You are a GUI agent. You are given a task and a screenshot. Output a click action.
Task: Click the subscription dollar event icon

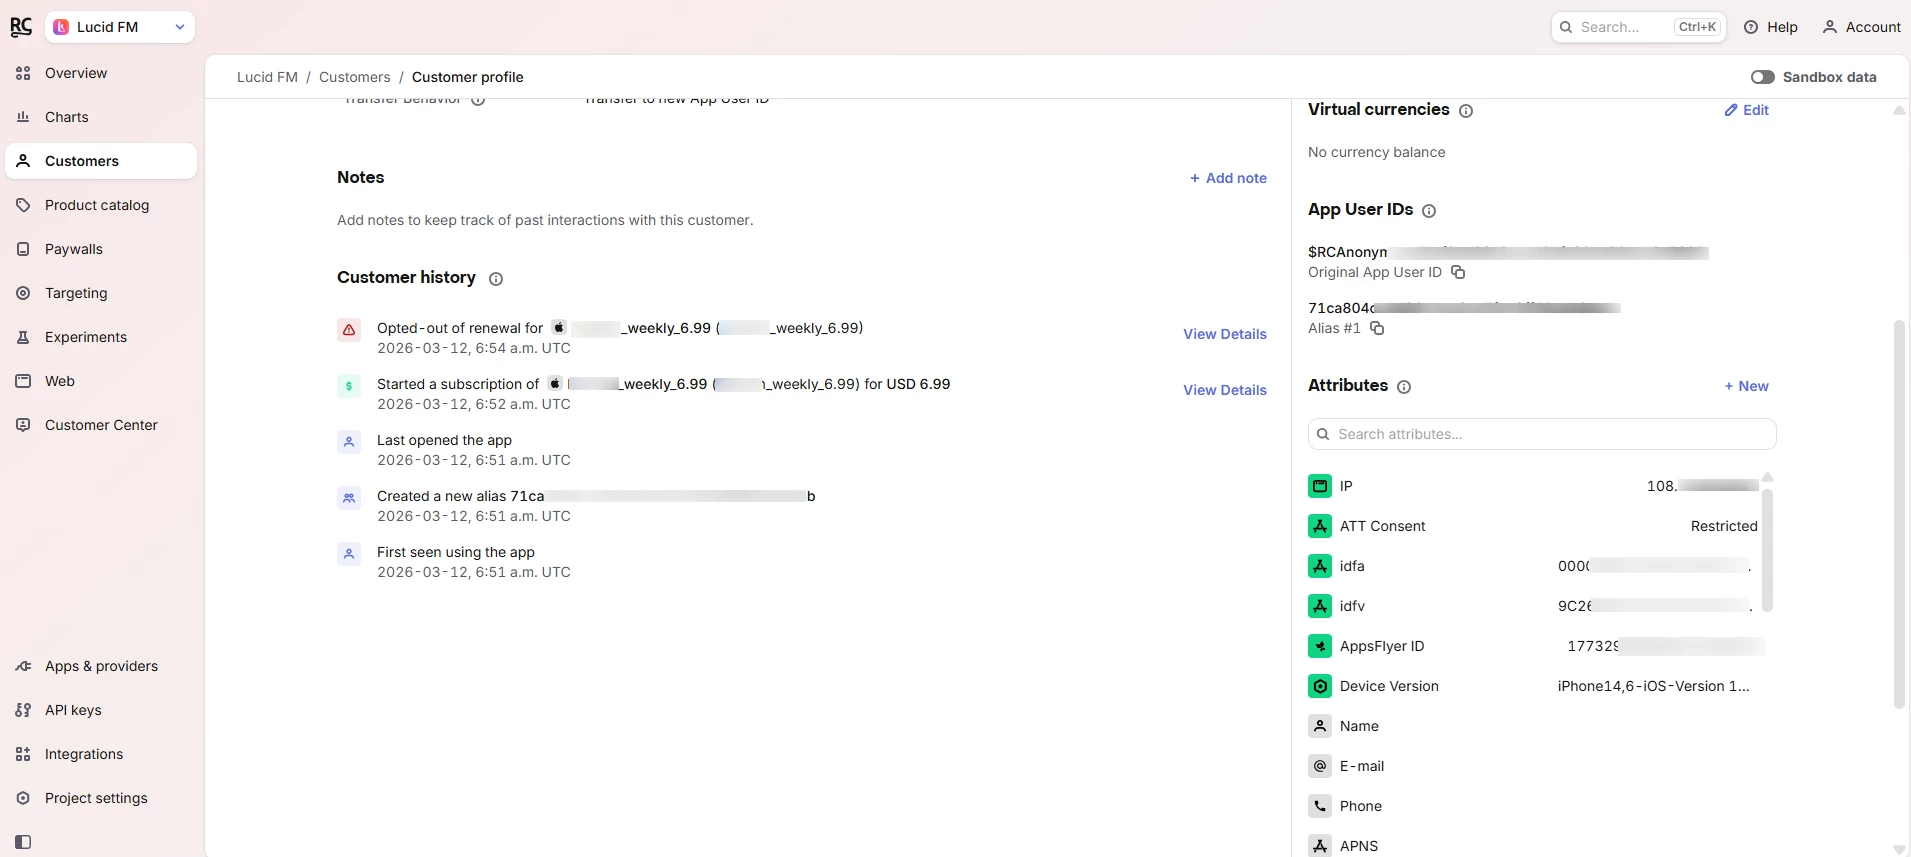click(x=349, y=385)
